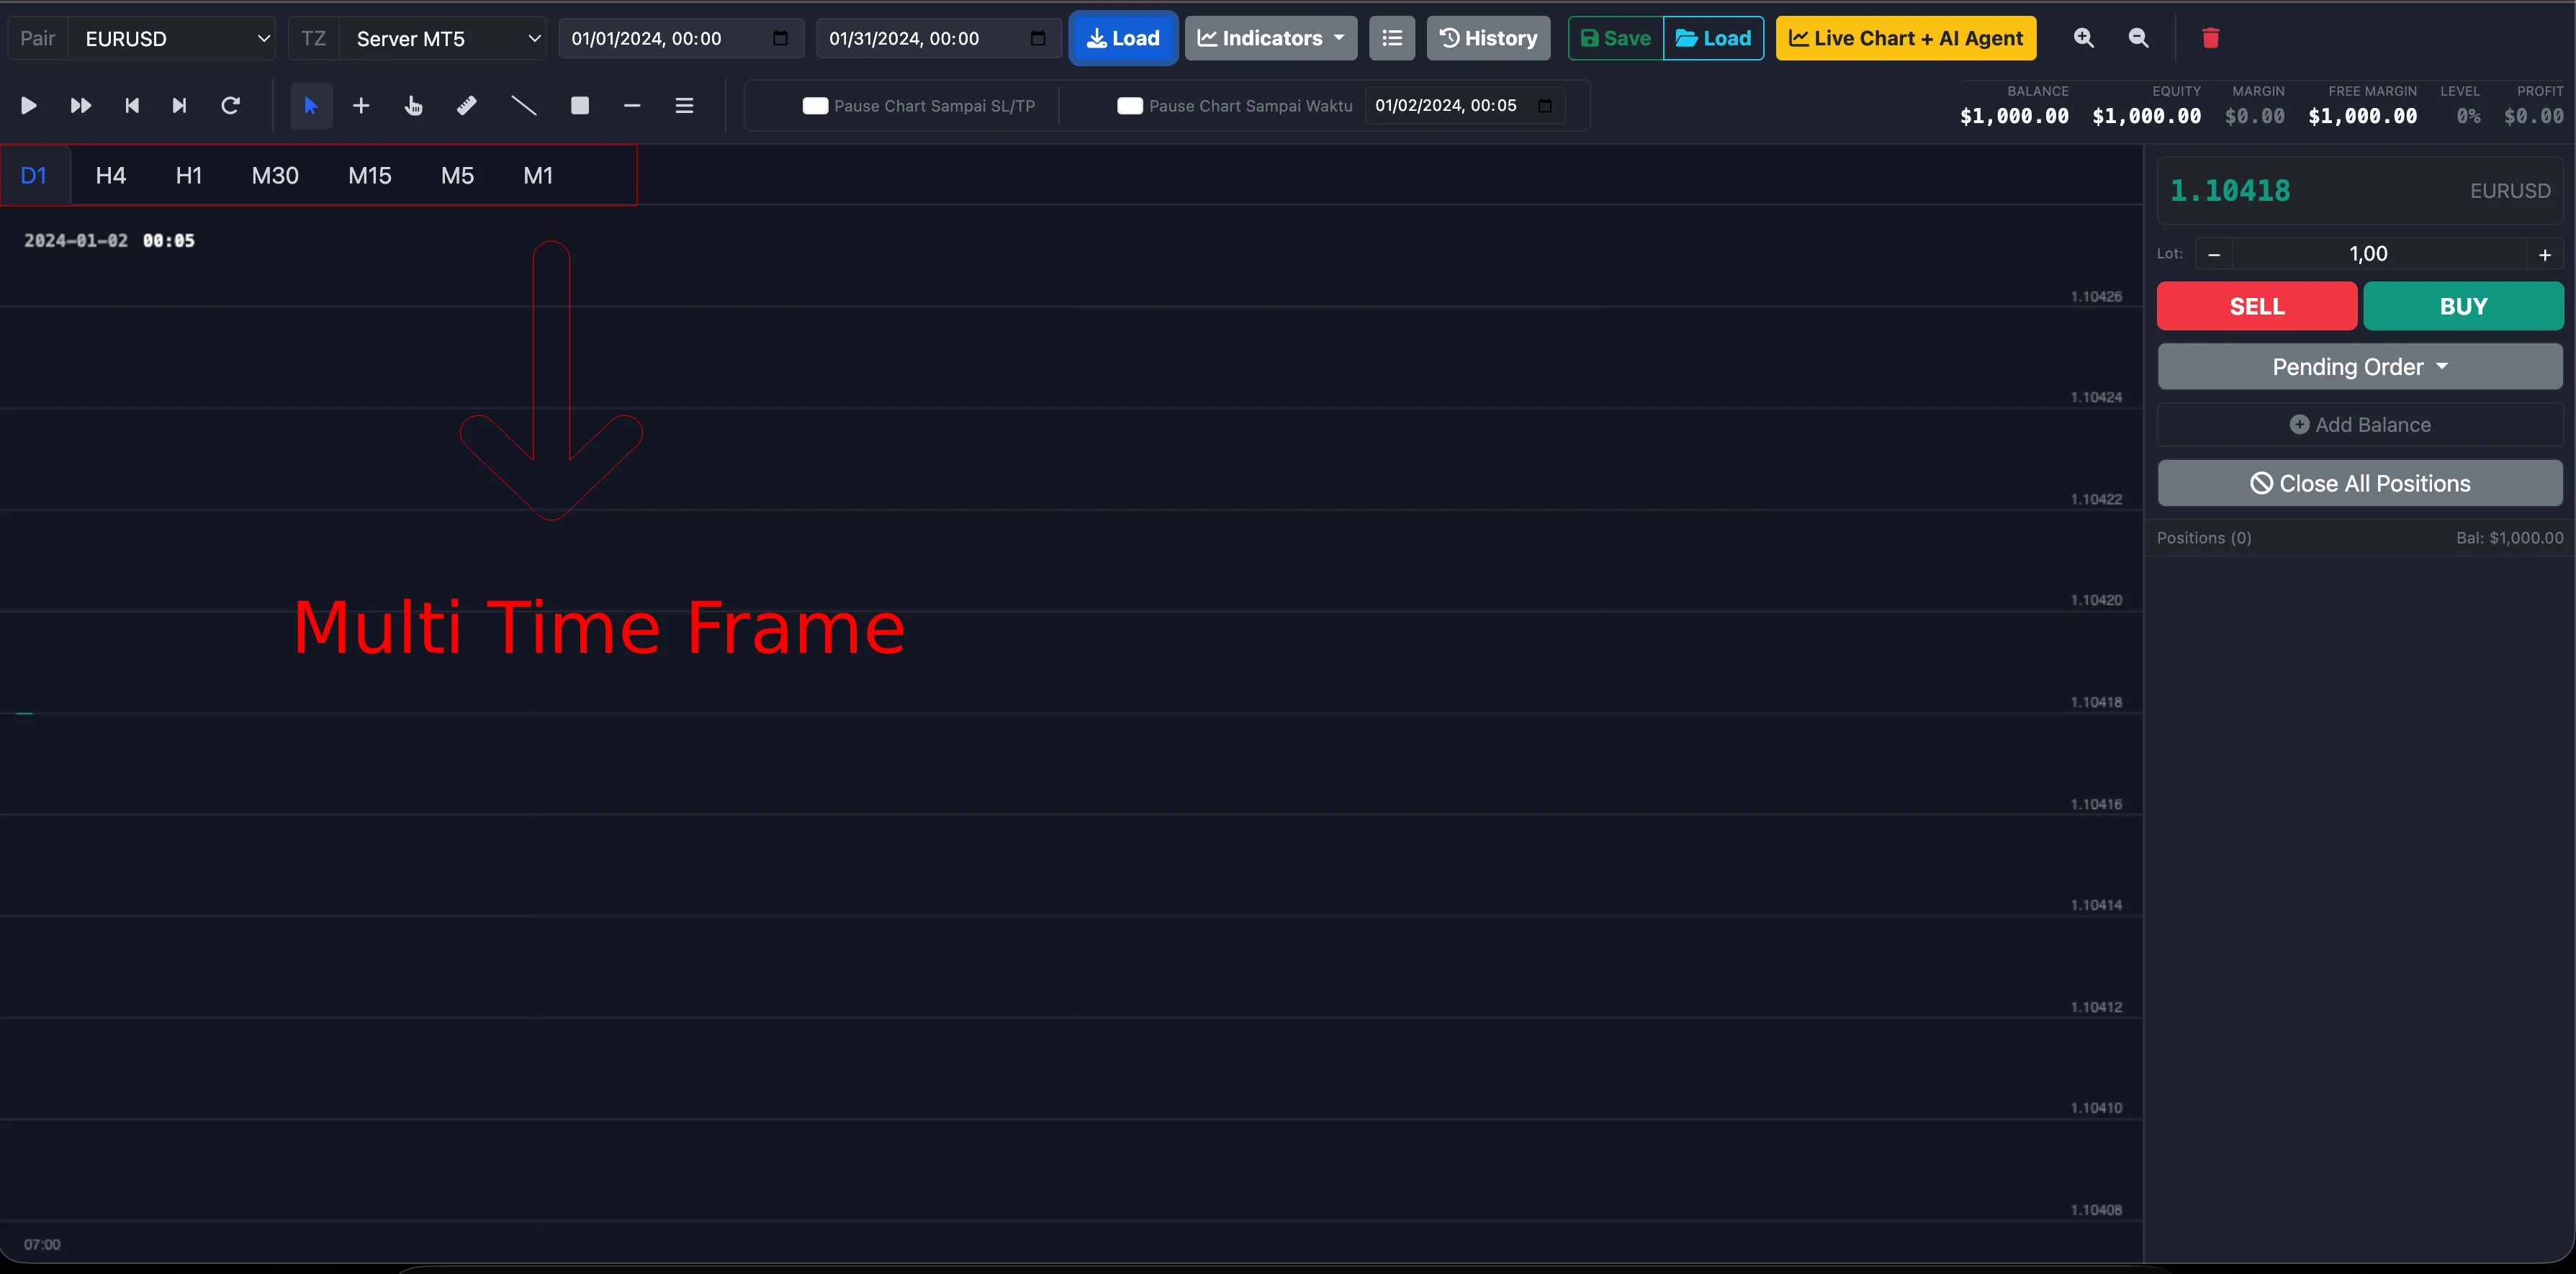Screen dimensions: 2576x1274
Task: Switch to the M15 timeframe tab
Action: [369, 175]
